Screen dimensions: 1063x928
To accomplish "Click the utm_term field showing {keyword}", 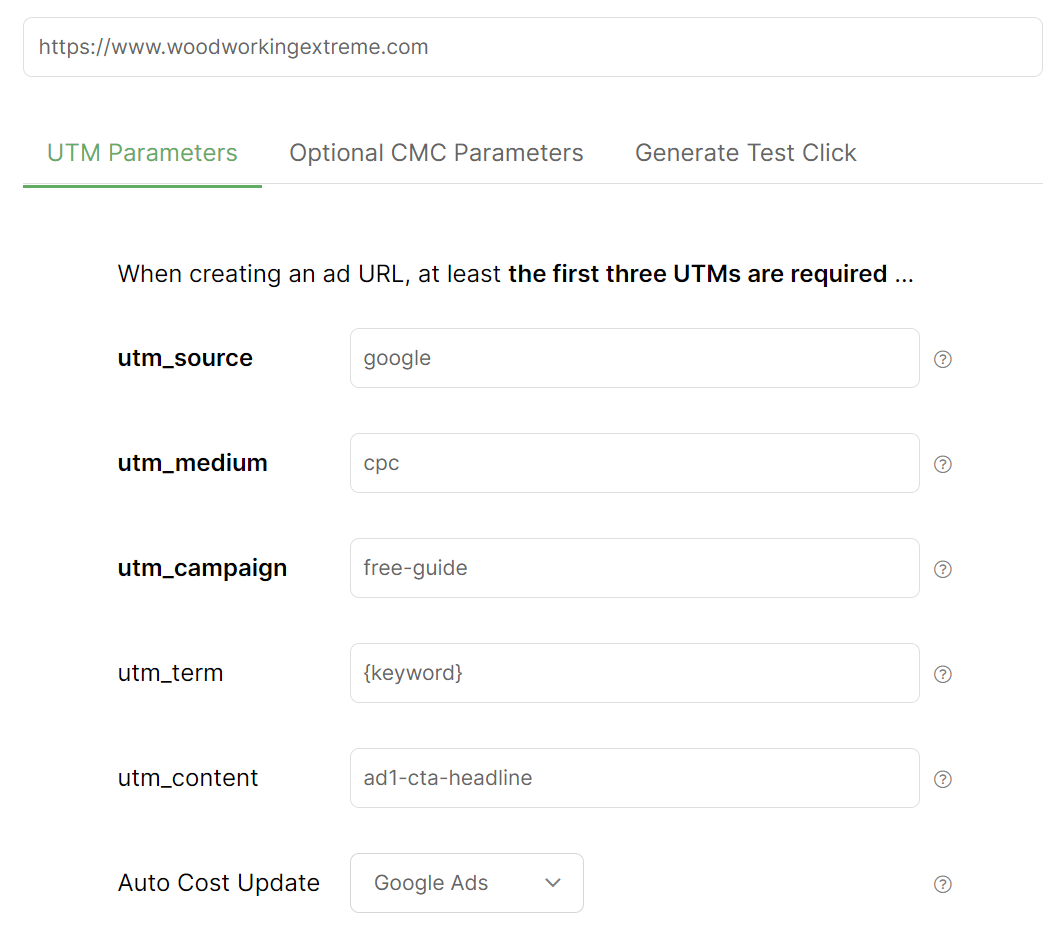I will [634, 673].
